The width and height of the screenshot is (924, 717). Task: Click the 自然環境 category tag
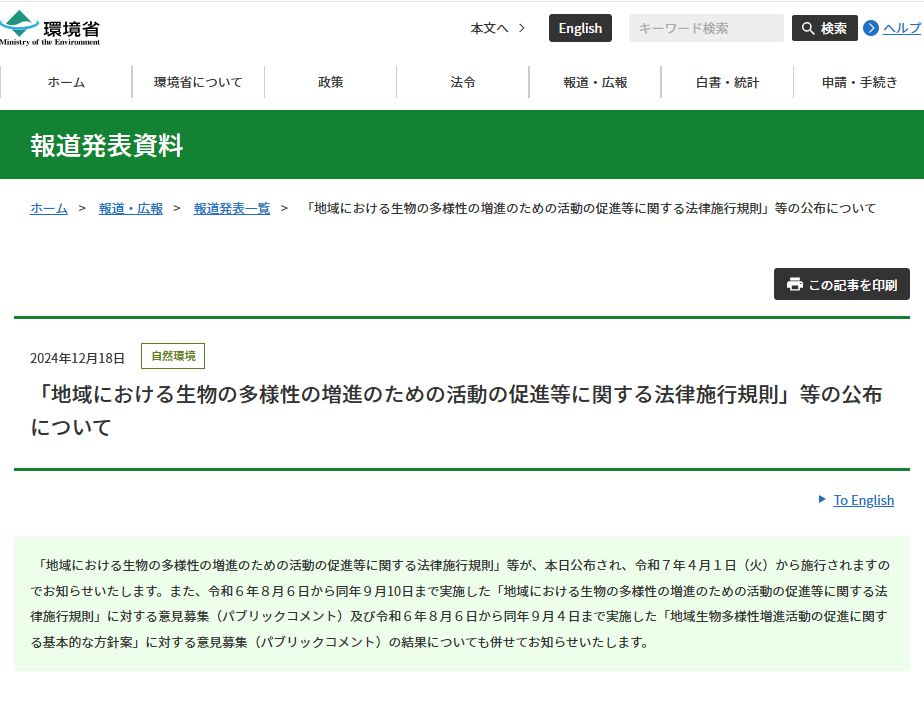point(173,356)
